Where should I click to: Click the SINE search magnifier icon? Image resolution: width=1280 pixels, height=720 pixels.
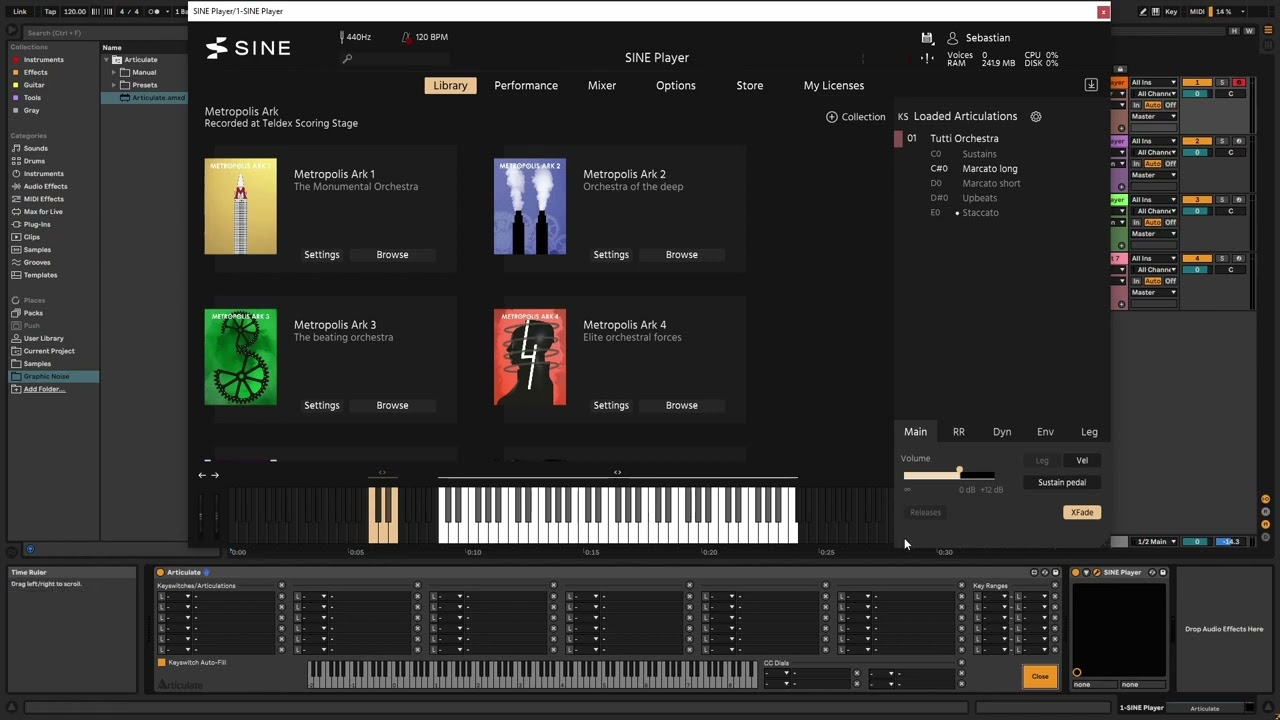[x=347, y=59]
